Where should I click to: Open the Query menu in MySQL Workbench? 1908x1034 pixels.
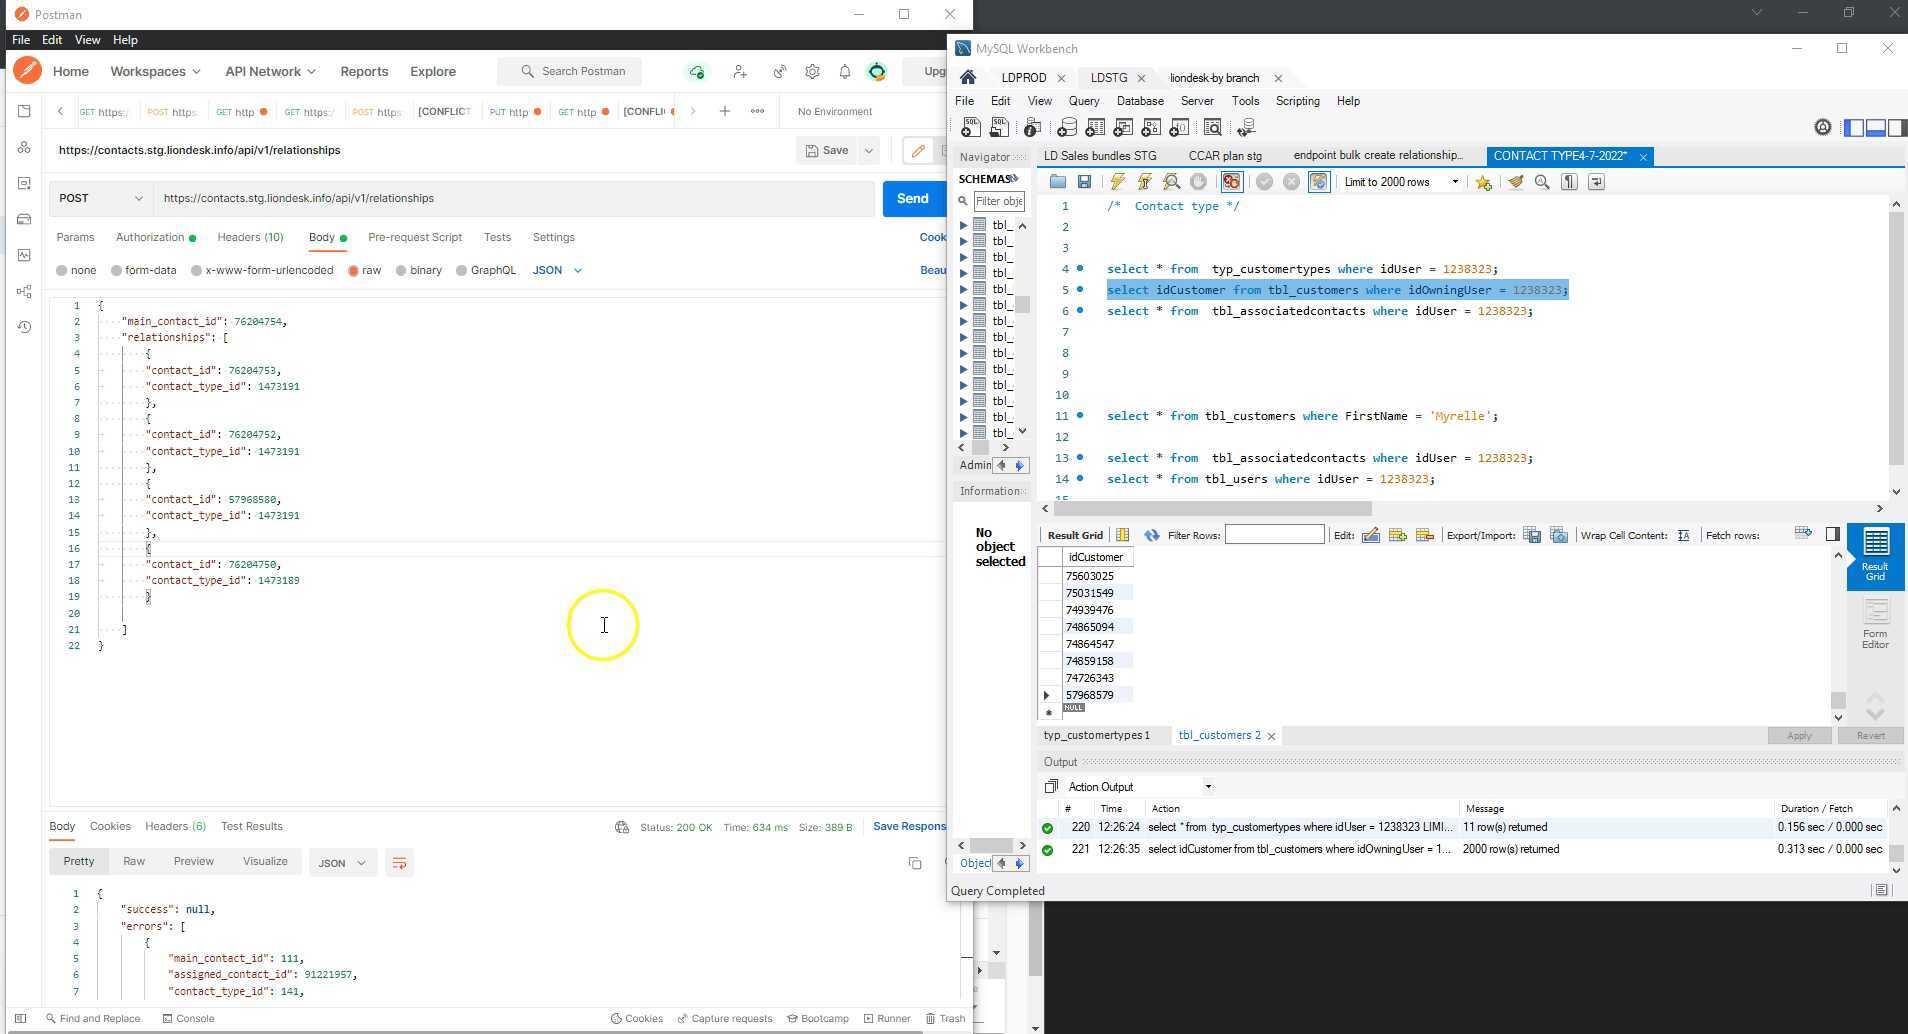[1082, 100]
